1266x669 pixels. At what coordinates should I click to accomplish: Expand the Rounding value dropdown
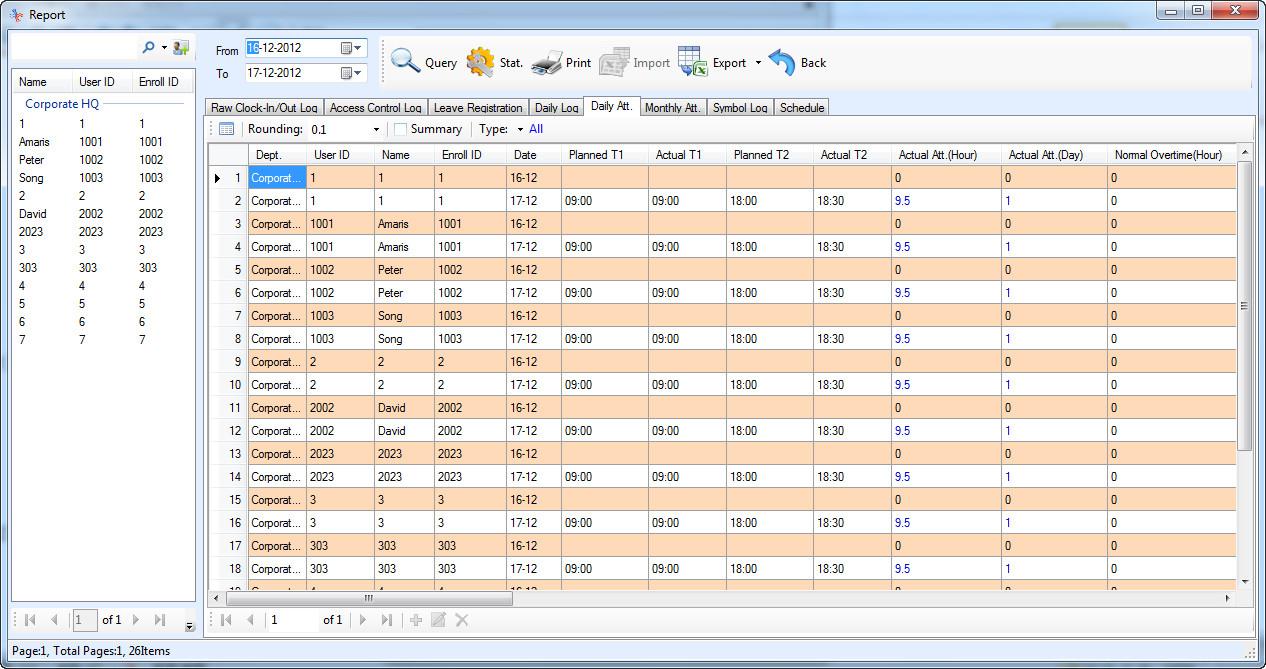(376, 129)
